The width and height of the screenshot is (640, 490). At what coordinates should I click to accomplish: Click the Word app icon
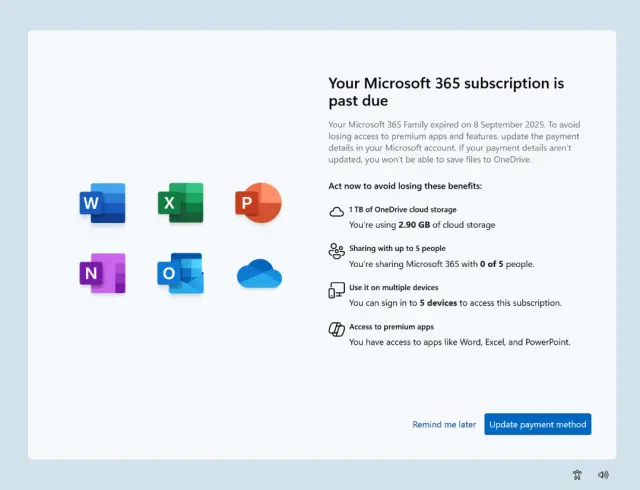[x=103, y=203]
